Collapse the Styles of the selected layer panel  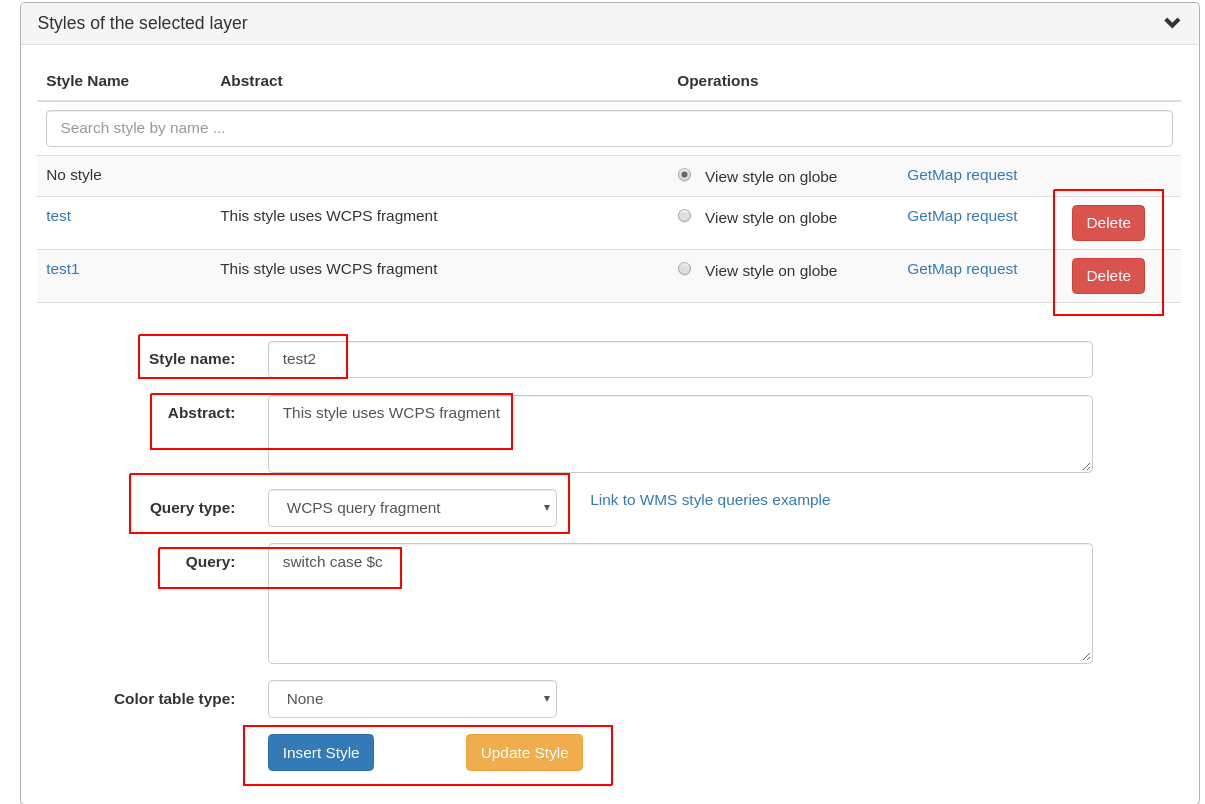pos(1171,23)
